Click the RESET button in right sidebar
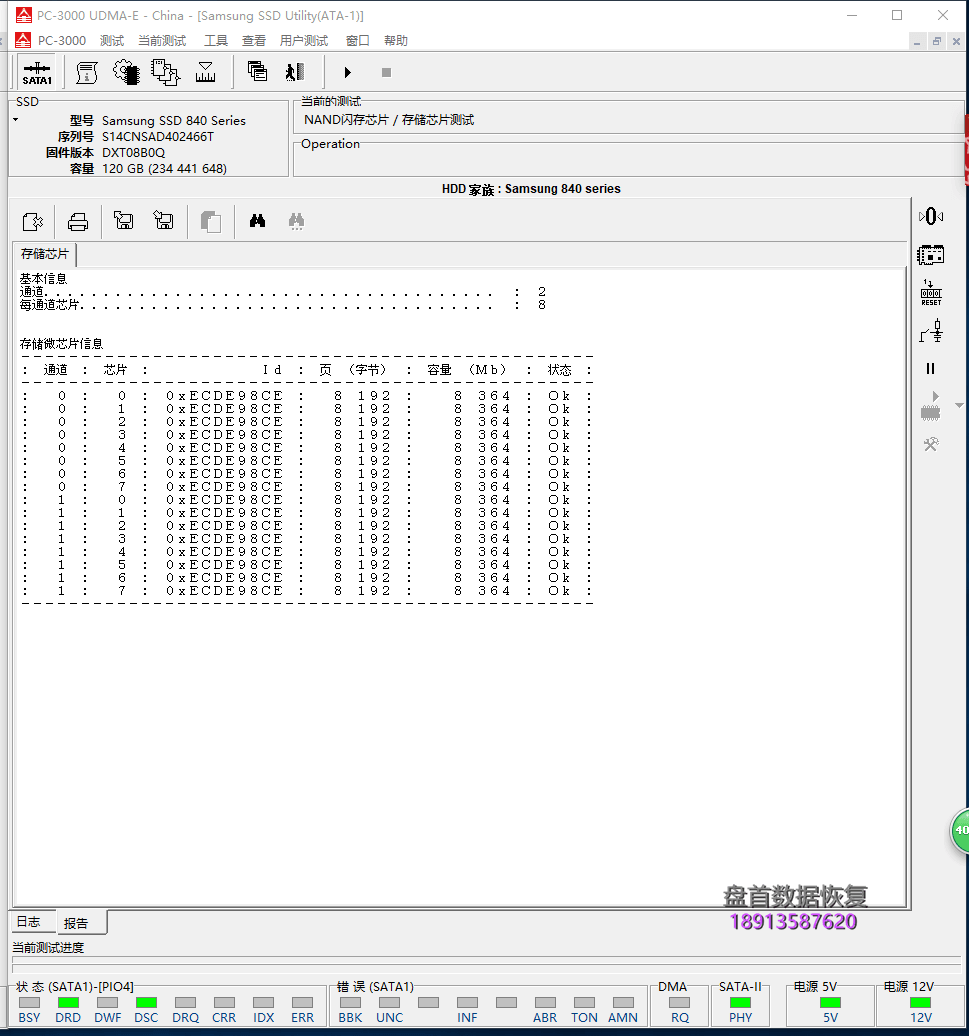The image size is (969, 1036). coord(931,293)
